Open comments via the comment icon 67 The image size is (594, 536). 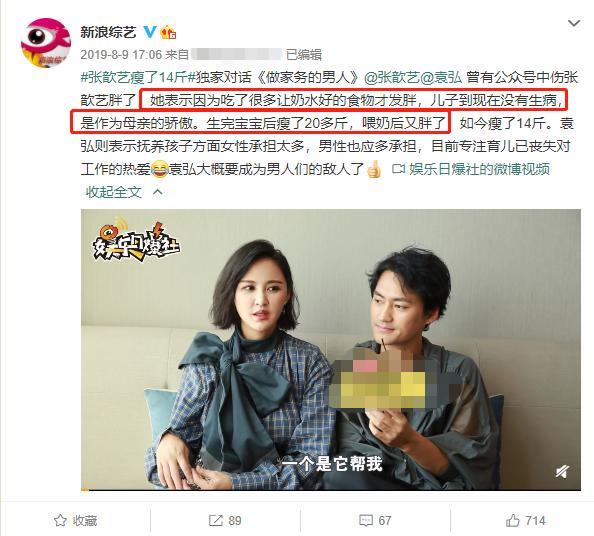coord(375,520)
